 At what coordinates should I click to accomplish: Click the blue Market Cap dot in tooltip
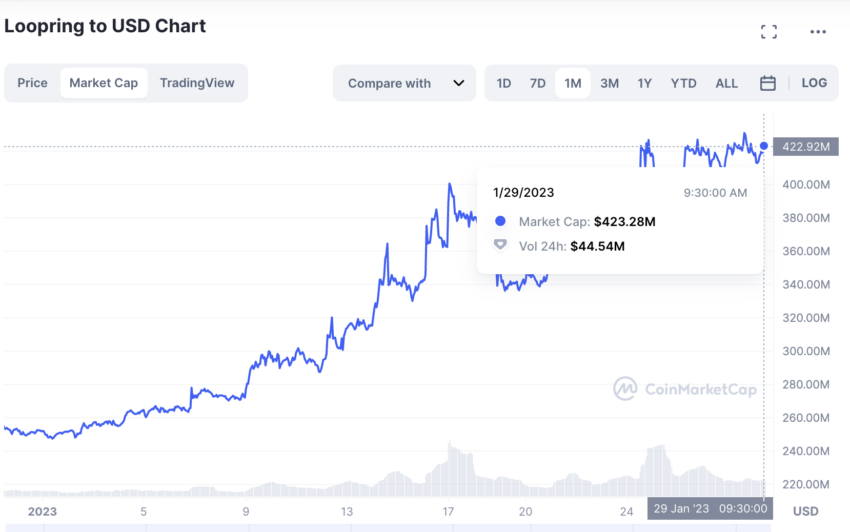(500, 221)
